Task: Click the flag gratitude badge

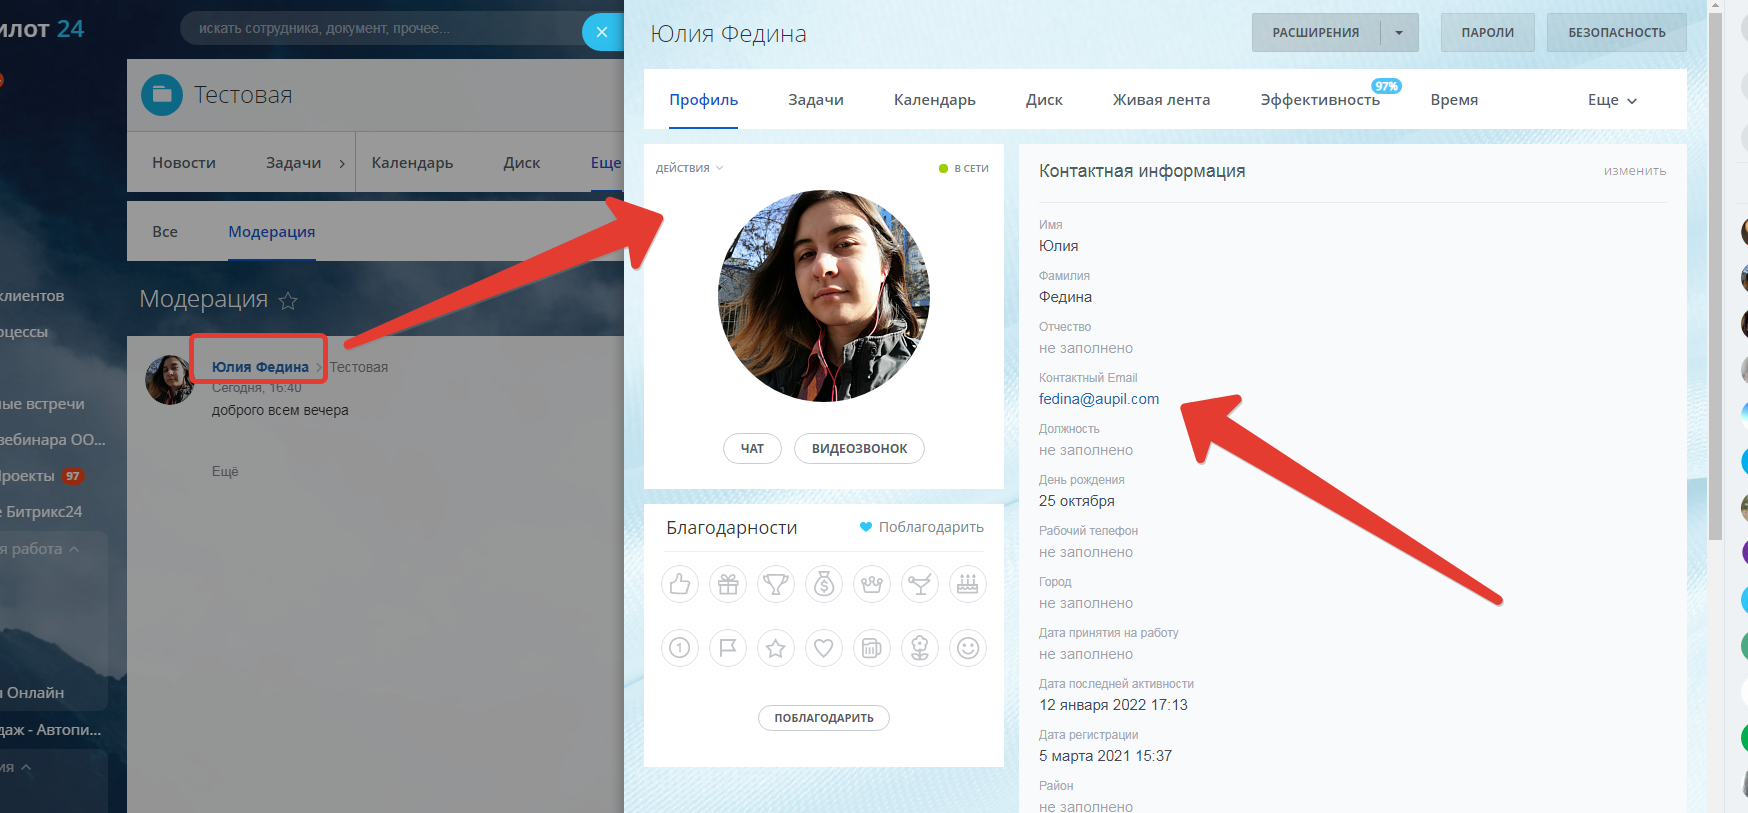Action: 728,648
